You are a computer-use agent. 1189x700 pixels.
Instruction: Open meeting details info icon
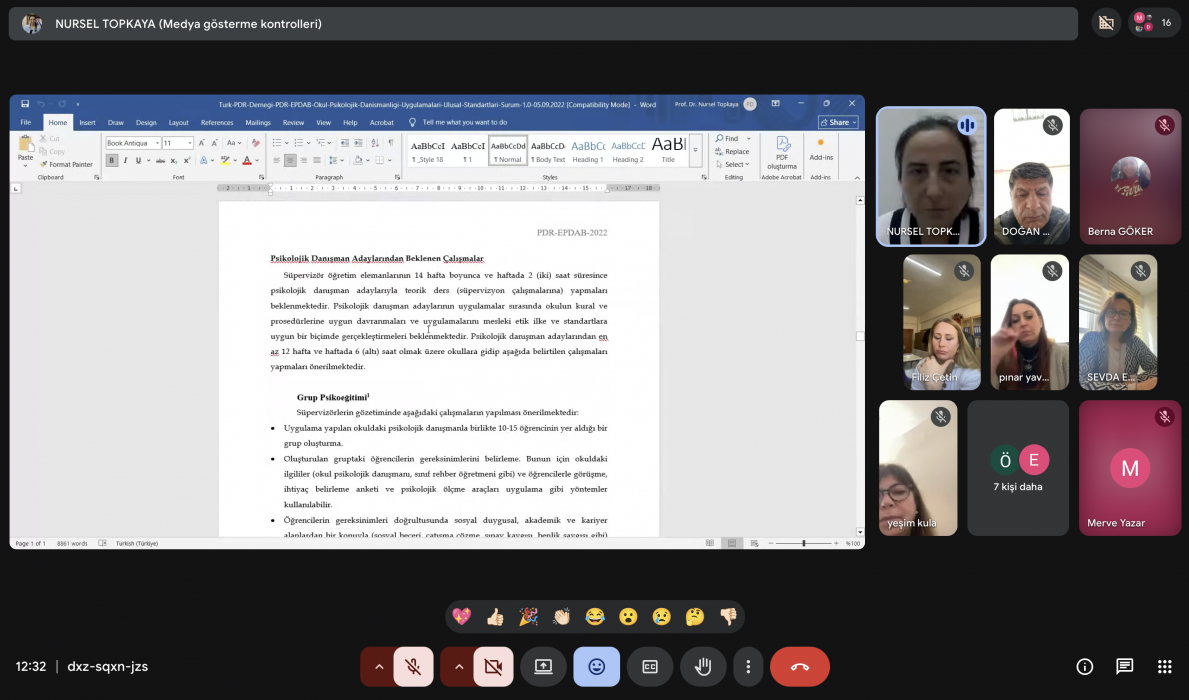point(1084,667)
